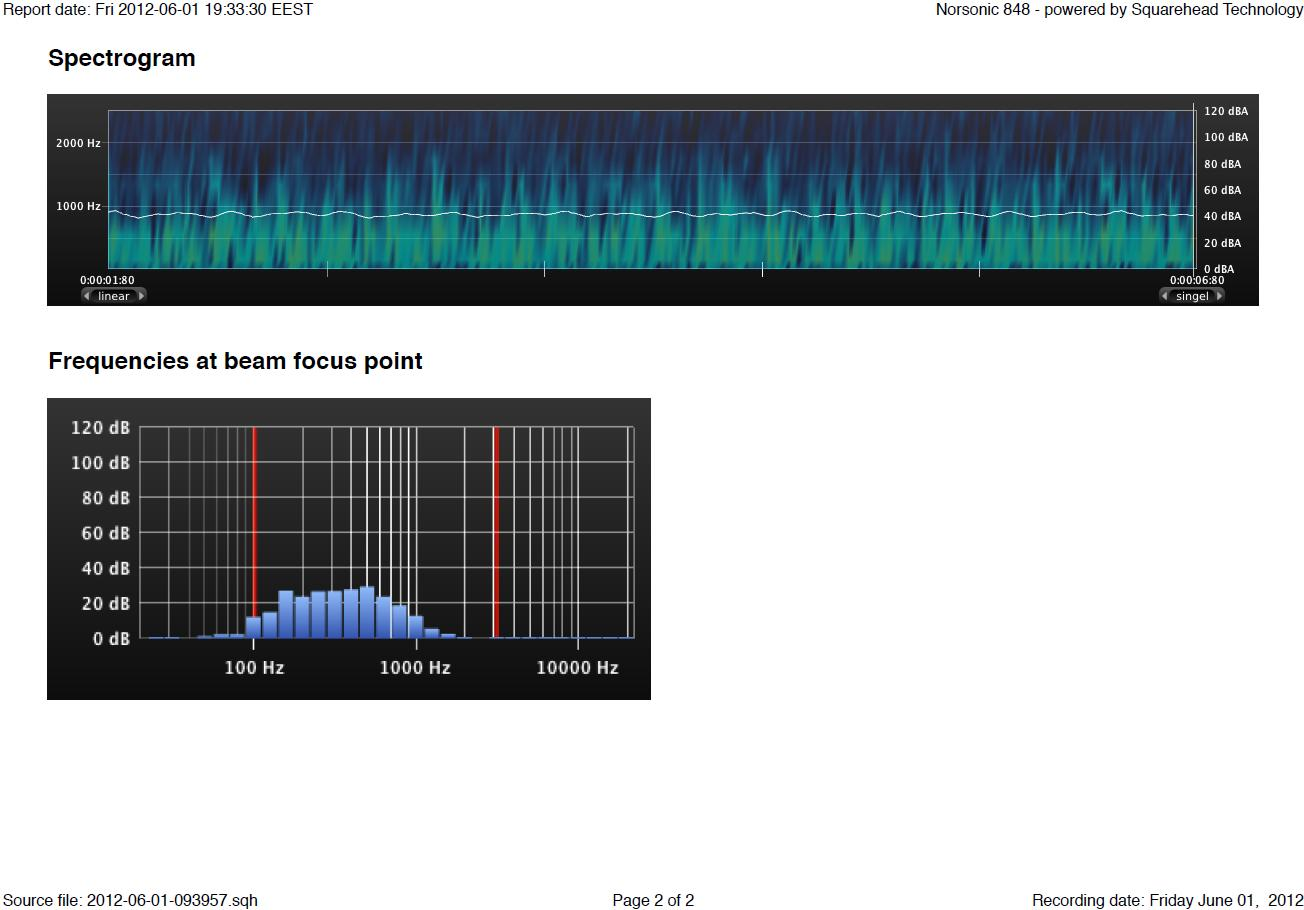Click the left arrow of the linear selector
The image size is (1304, 910).
tap(87, 296)
